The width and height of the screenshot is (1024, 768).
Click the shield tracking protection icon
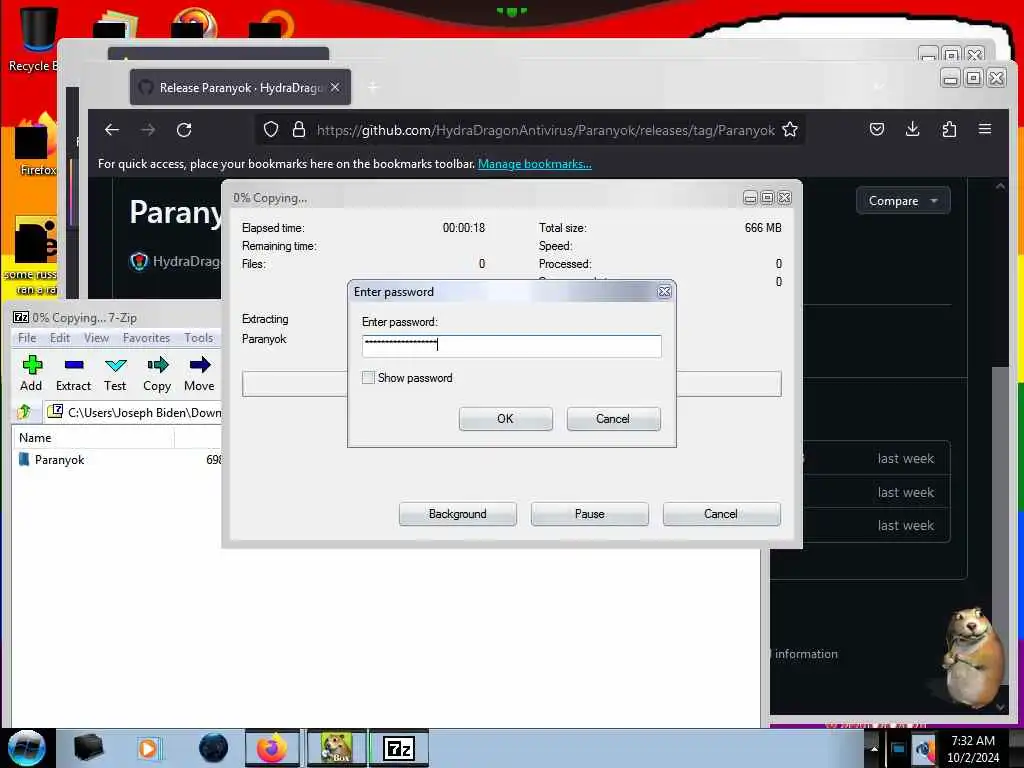[x=271, y=130]
